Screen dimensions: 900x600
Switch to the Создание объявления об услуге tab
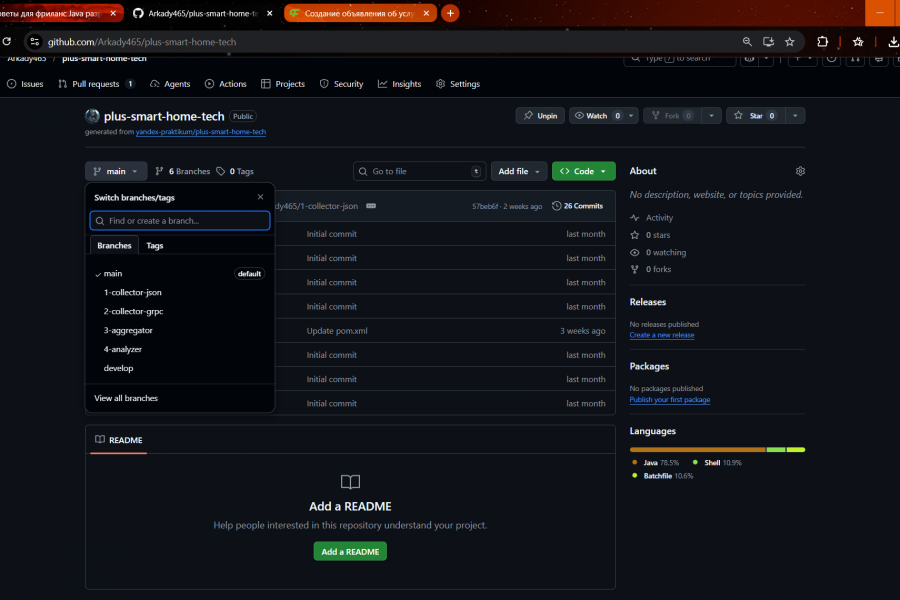(x=359, y=13)
